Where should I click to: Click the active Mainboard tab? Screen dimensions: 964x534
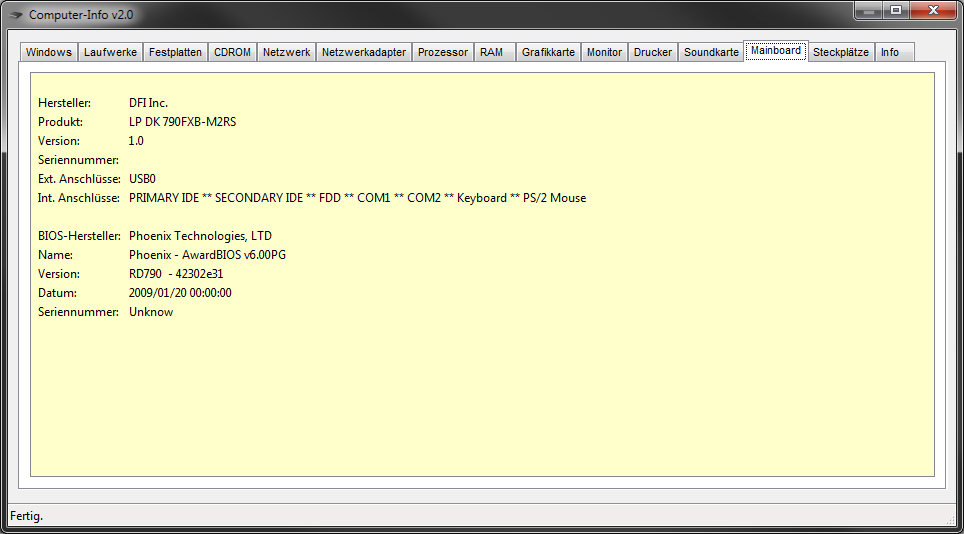[x=776, y=51]
